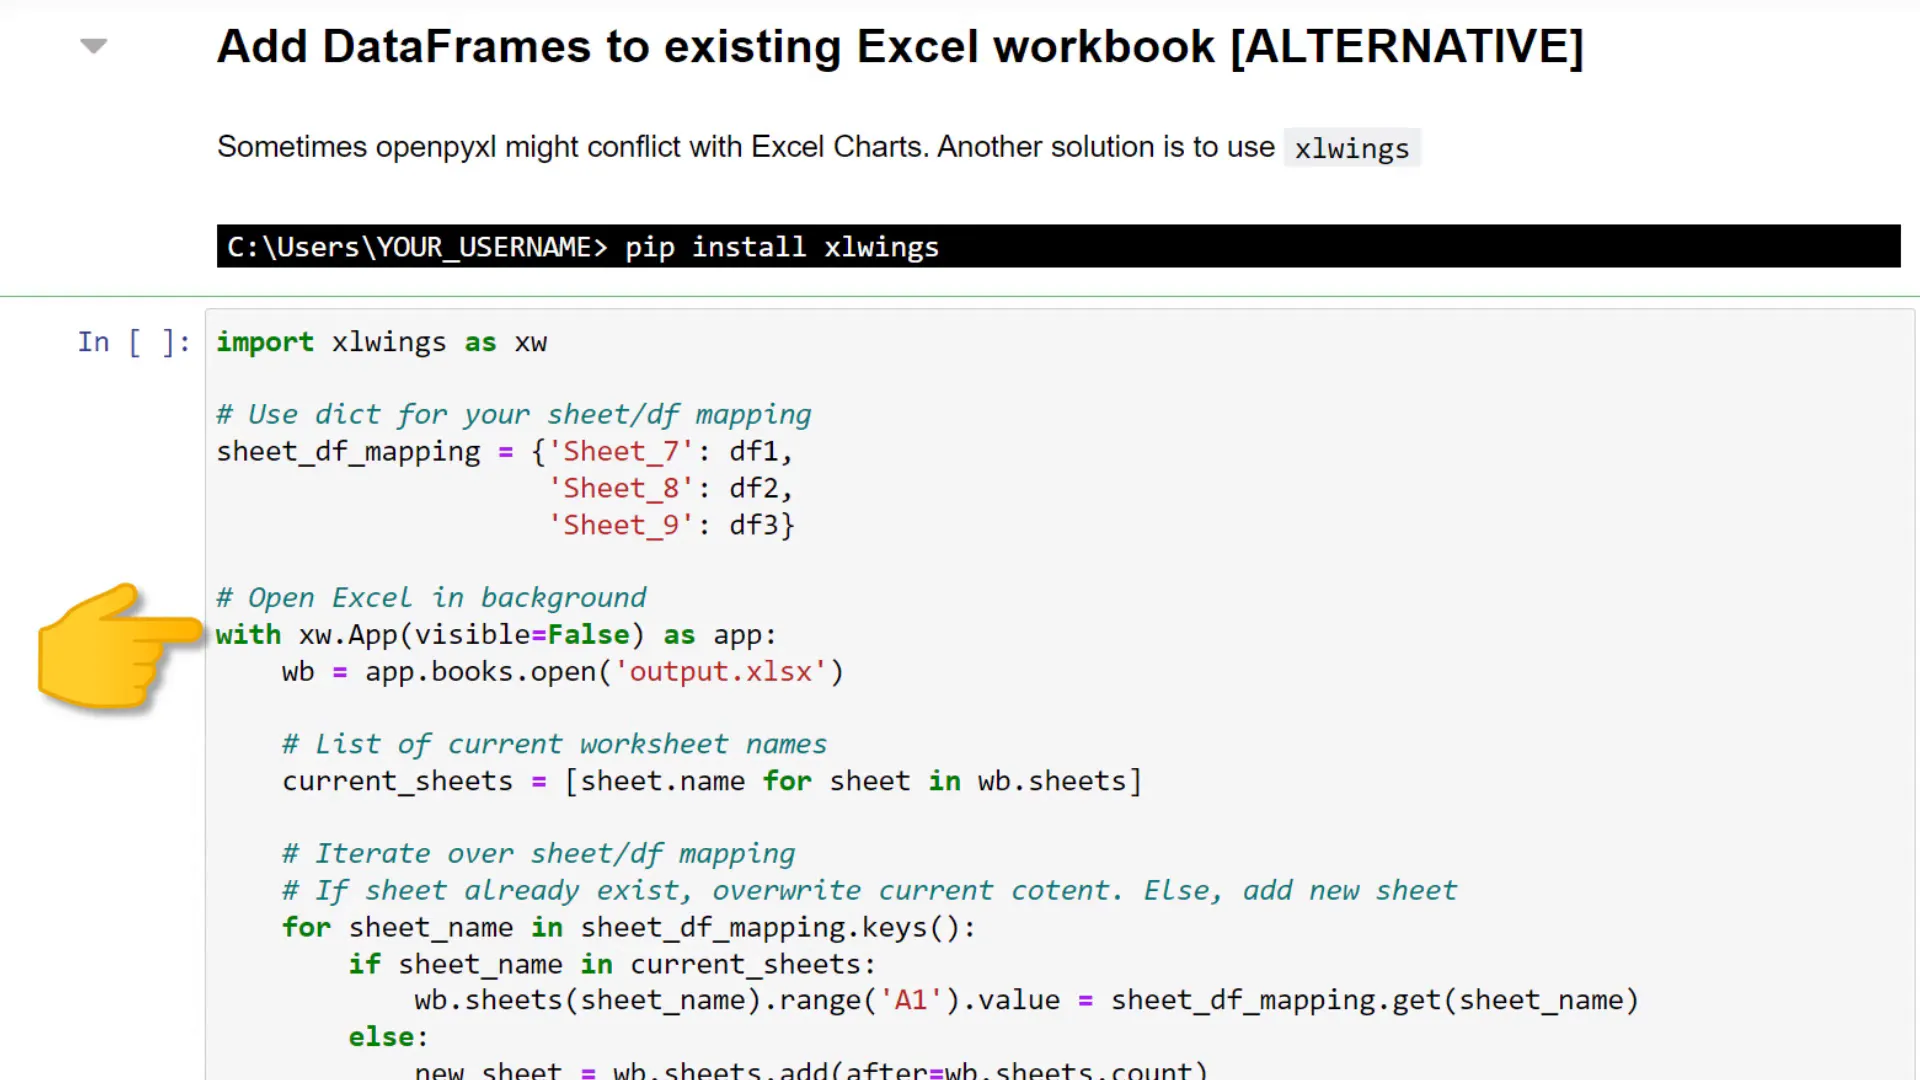Click the 'Sheet_7' string in the mapping

pyautogui.click(x=622, y=451)
